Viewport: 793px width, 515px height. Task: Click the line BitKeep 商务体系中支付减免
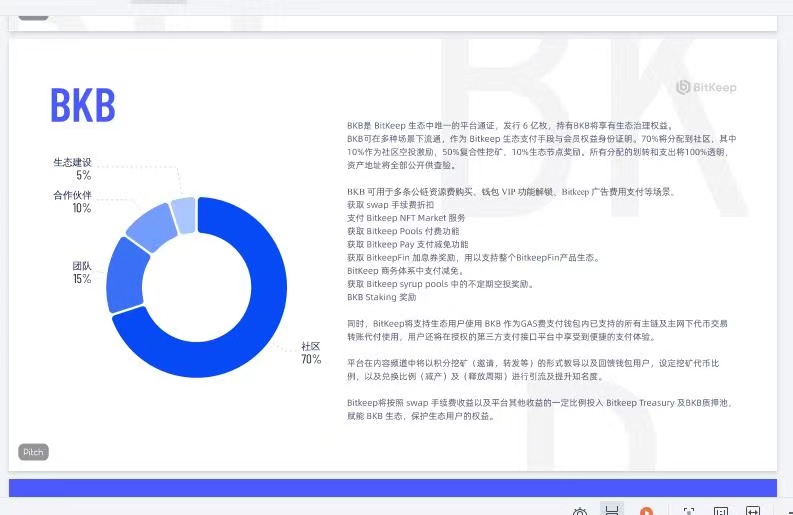[406, 271]
